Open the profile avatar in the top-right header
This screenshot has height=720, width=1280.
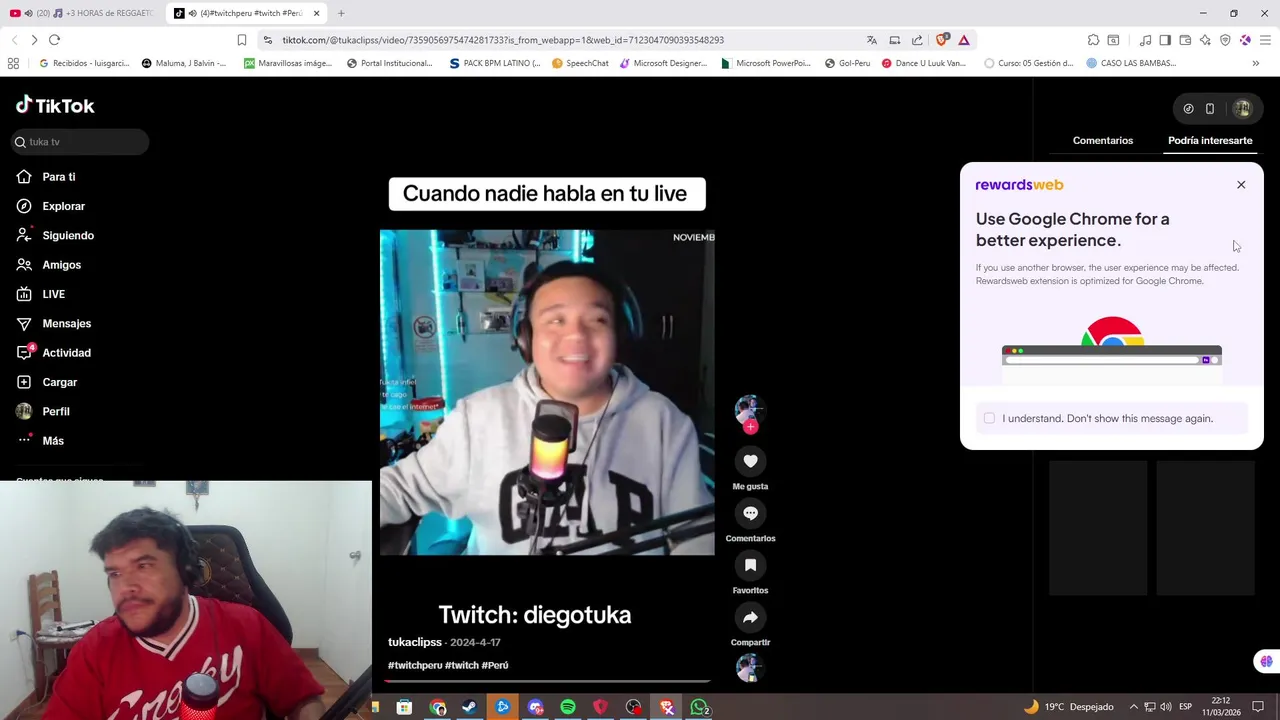click(1242, 108)
